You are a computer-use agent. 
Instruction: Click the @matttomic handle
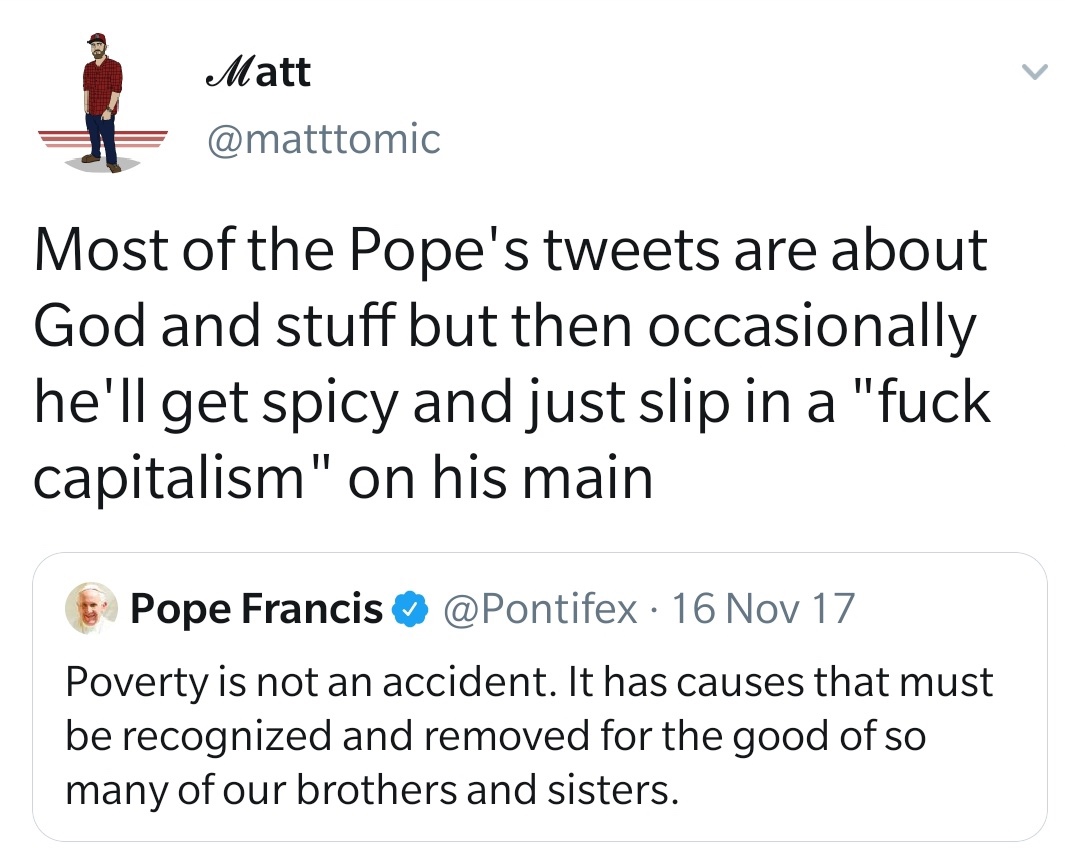pyautogui.click(x=322, y=139)
